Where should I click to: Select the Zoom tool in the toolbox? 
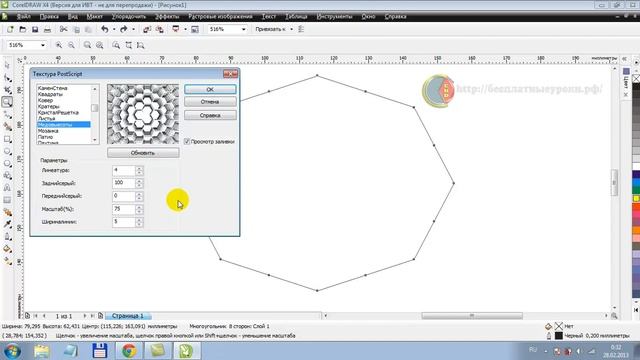pyautogui.click(x=7, y=102)
